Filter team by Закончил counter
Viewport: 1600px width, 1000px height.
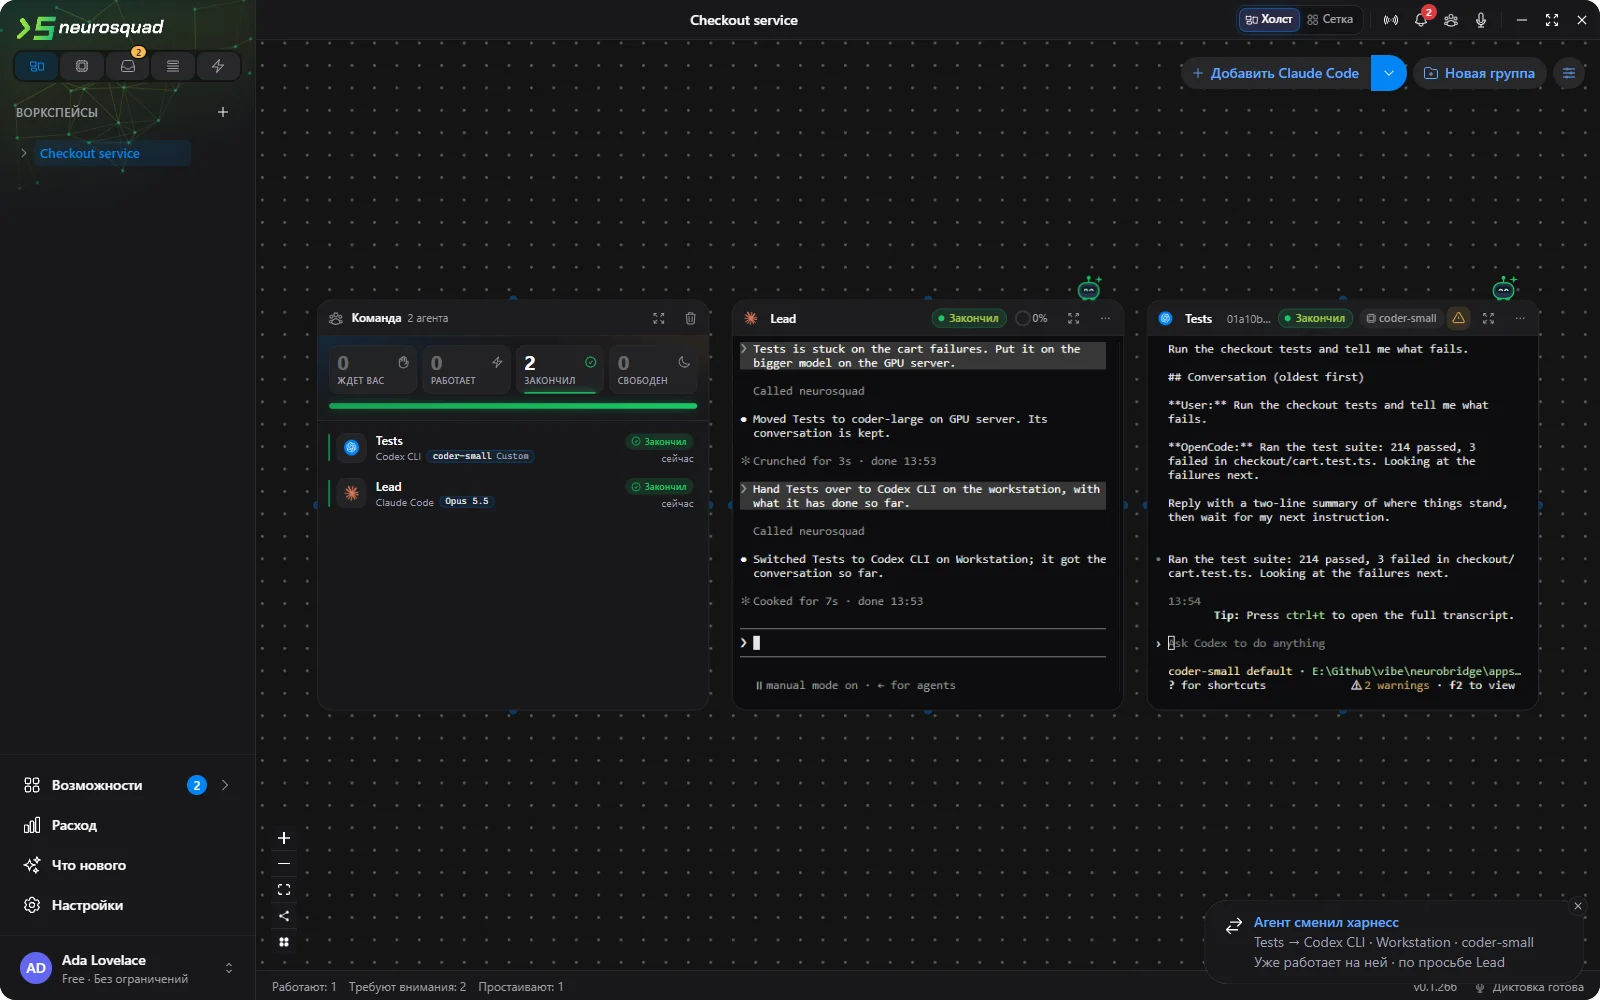pyautogui.click(x=560, y=369)
